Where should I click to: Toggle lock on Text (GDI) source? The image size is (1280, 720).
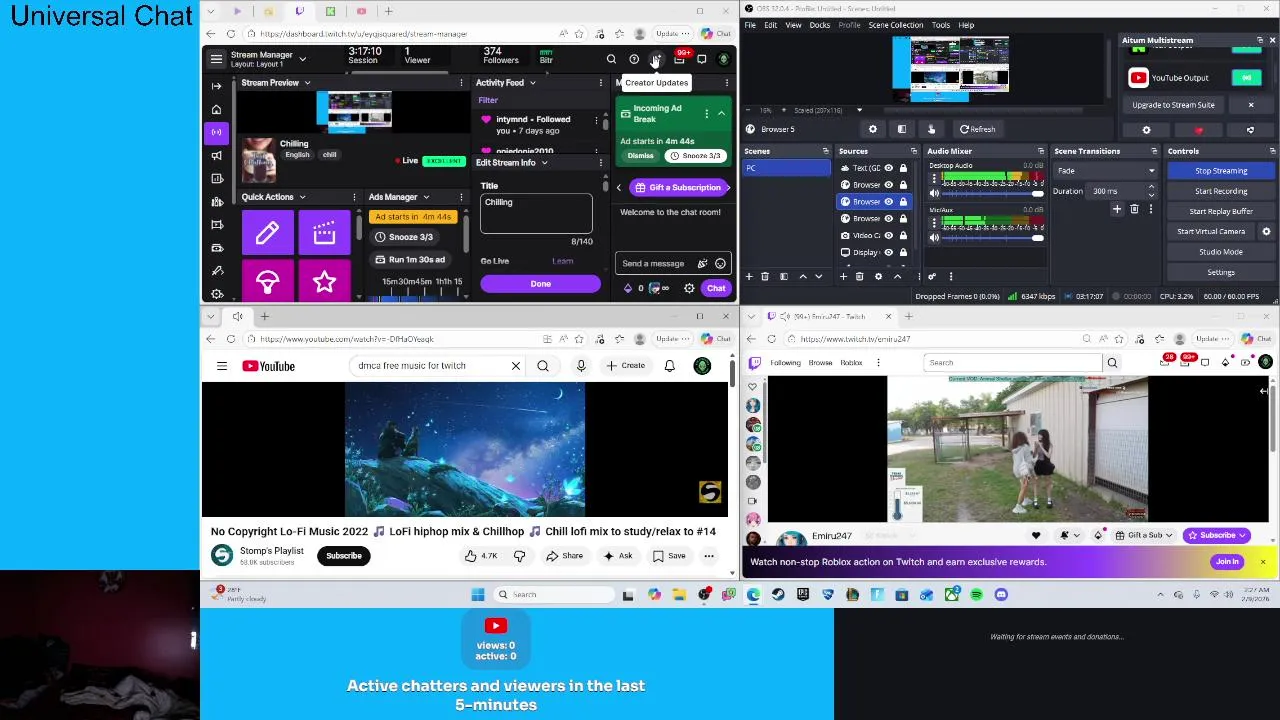(903, 168)
